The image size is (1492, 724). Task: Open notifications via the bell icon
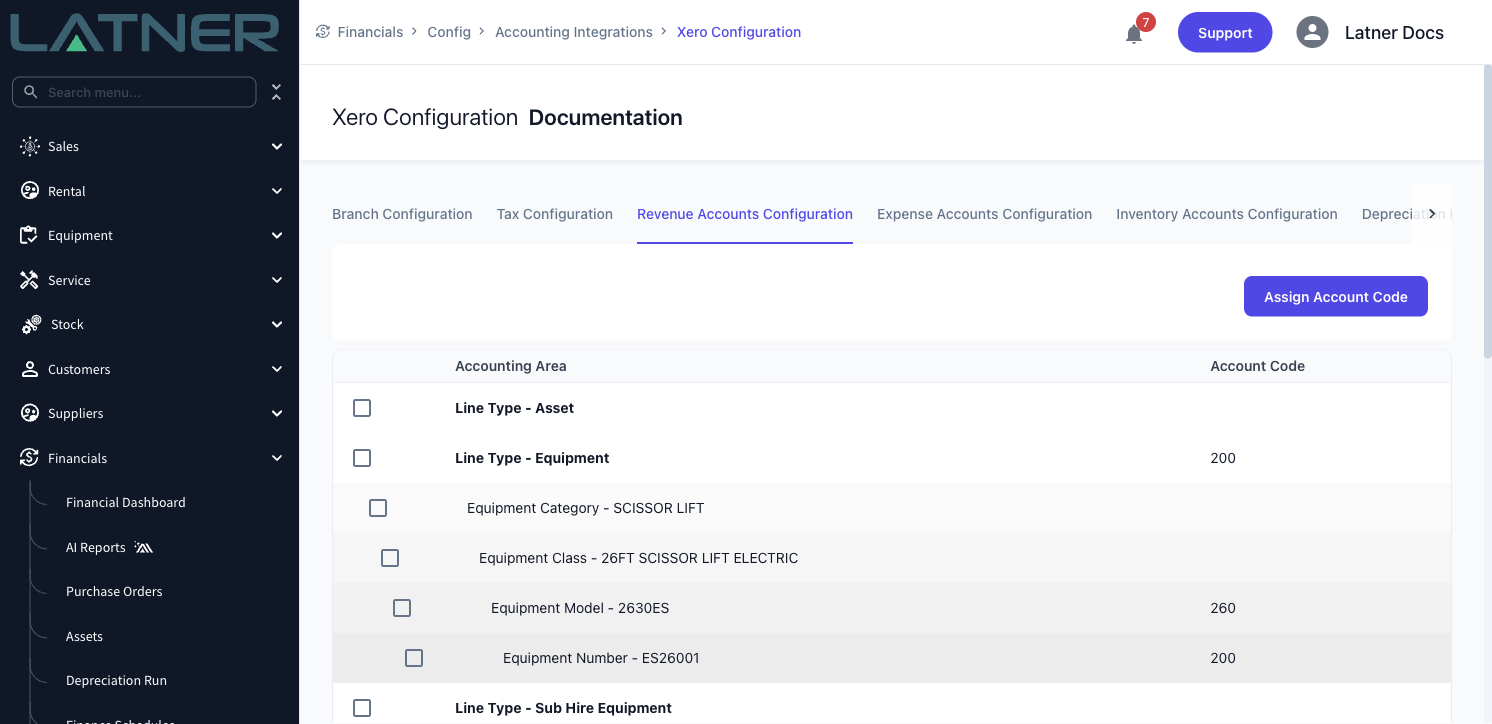click(x=1134, y=34)
